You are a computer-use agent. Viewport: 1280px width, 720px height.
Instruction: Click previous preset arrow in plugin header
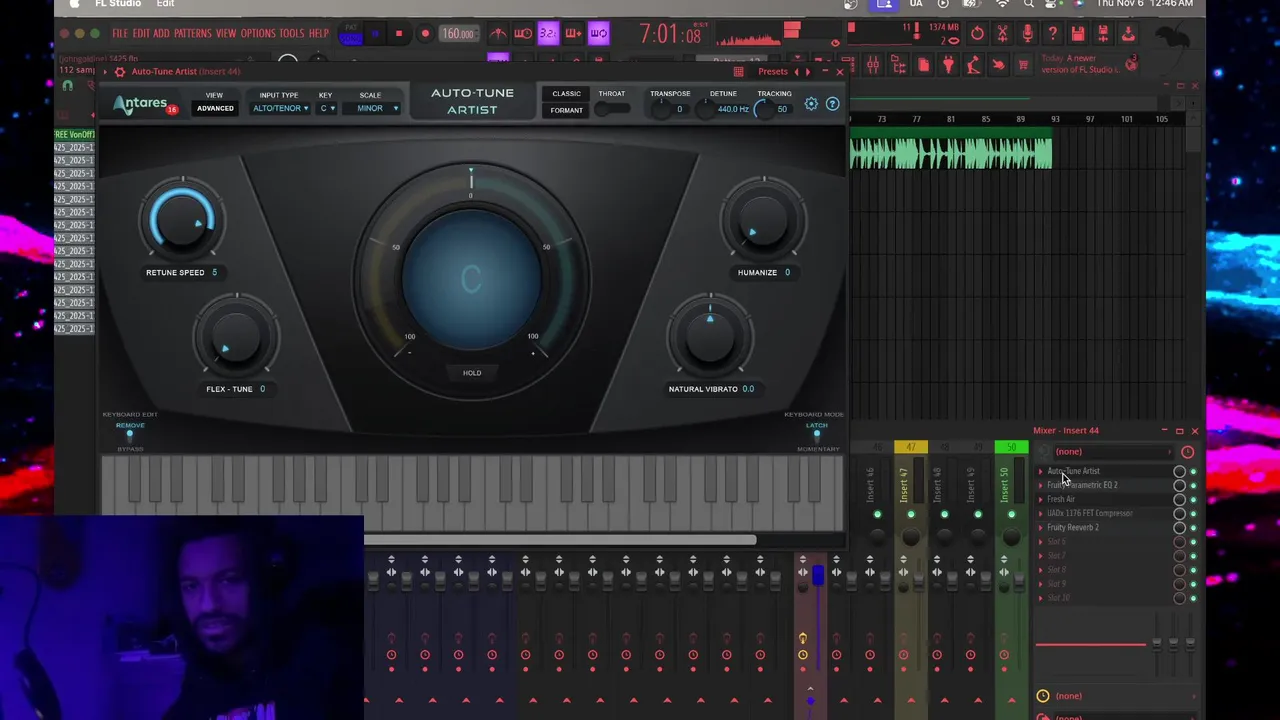click(x=796, y=72)
